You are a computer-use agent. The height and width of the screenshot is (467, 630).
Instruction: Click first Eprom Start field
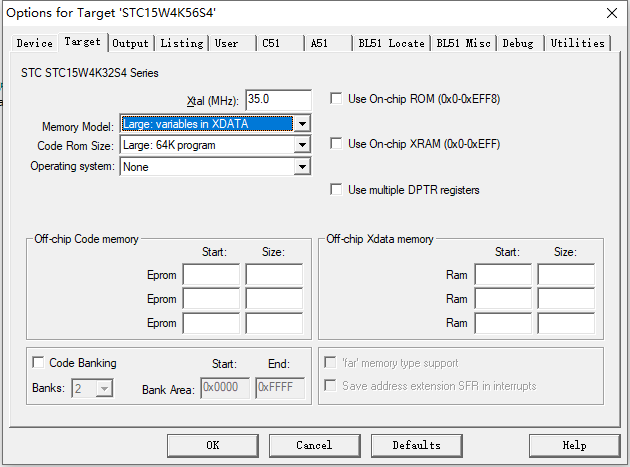point(211,275)
